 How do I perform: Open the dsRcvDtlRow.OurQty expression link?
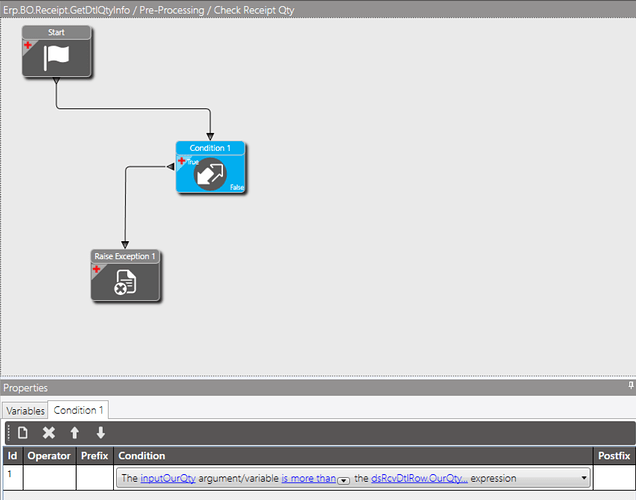419,478
